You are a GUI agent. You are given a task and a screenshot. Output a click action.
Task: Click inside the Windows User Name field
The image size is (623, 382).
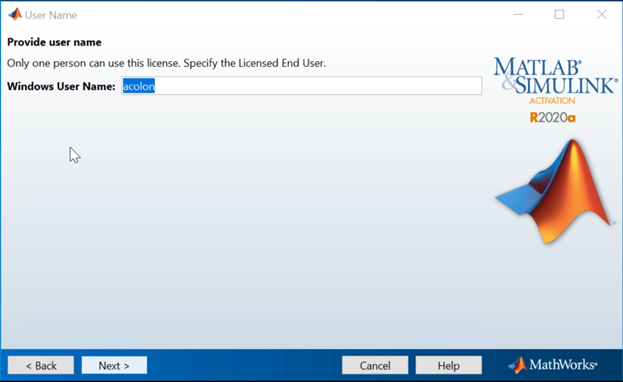302,86
